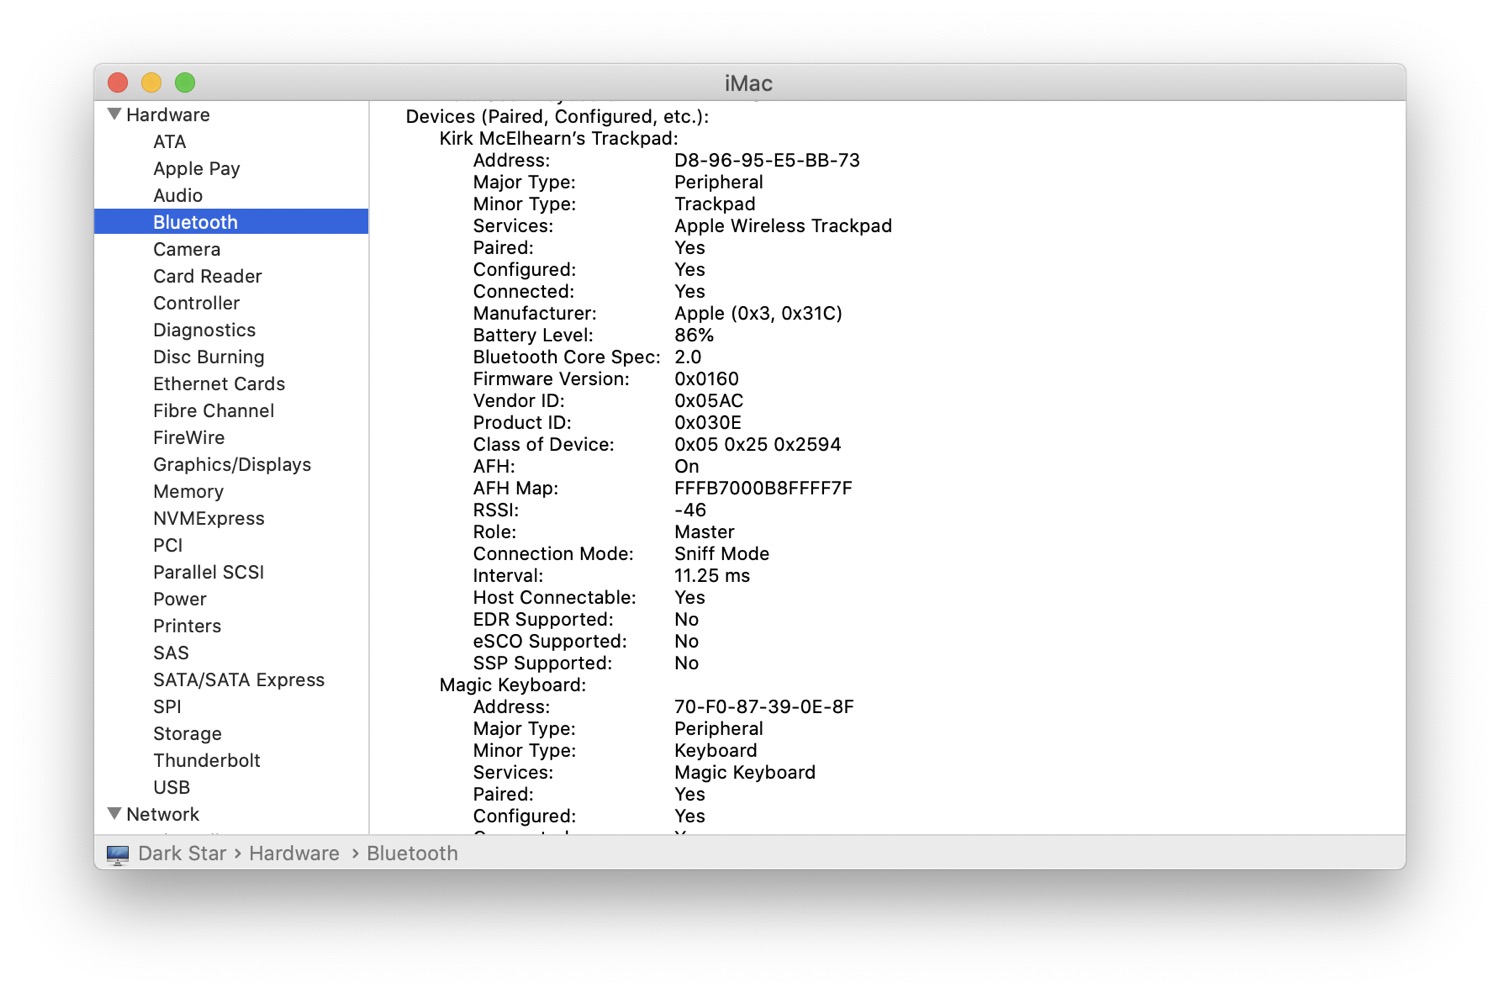1500x994 pixels.
Task: Minimize the window with yellow button
Action: [151, 82]
